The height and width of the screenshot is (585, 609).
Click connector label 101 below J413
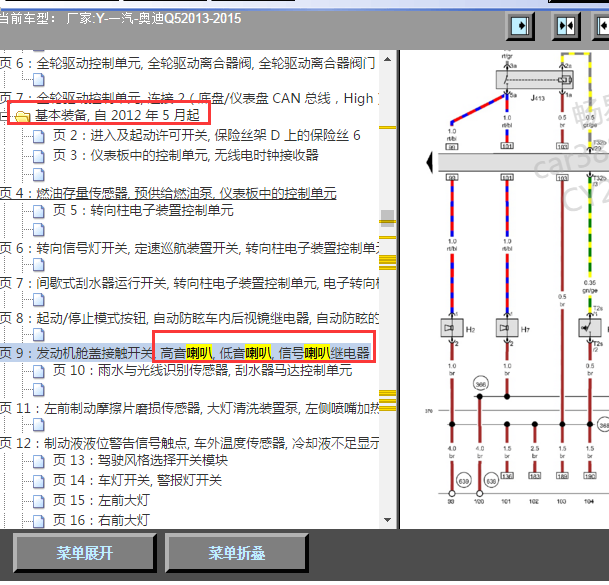point(507,146)
